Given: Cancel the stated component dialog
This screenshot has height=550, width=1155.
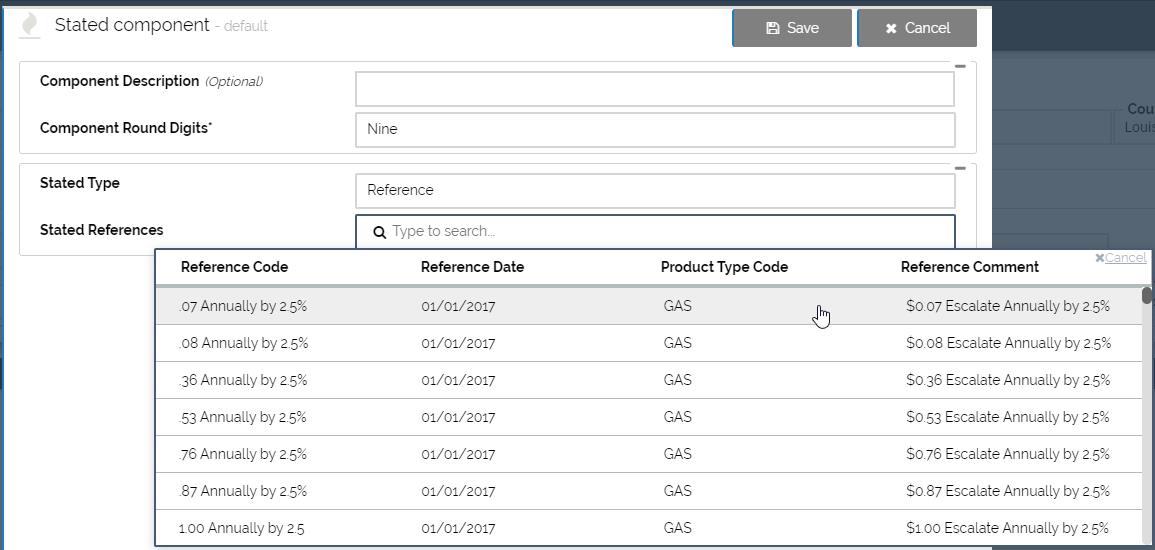Looking at the screenshot, I should click(x=916, y=28).
